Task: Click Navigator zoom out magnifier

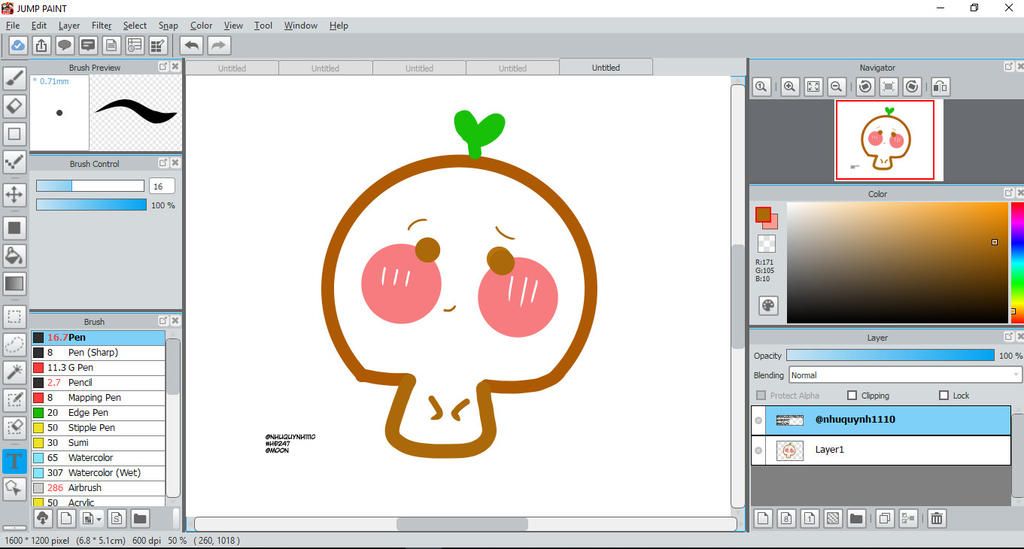Action: coord(836,86)
